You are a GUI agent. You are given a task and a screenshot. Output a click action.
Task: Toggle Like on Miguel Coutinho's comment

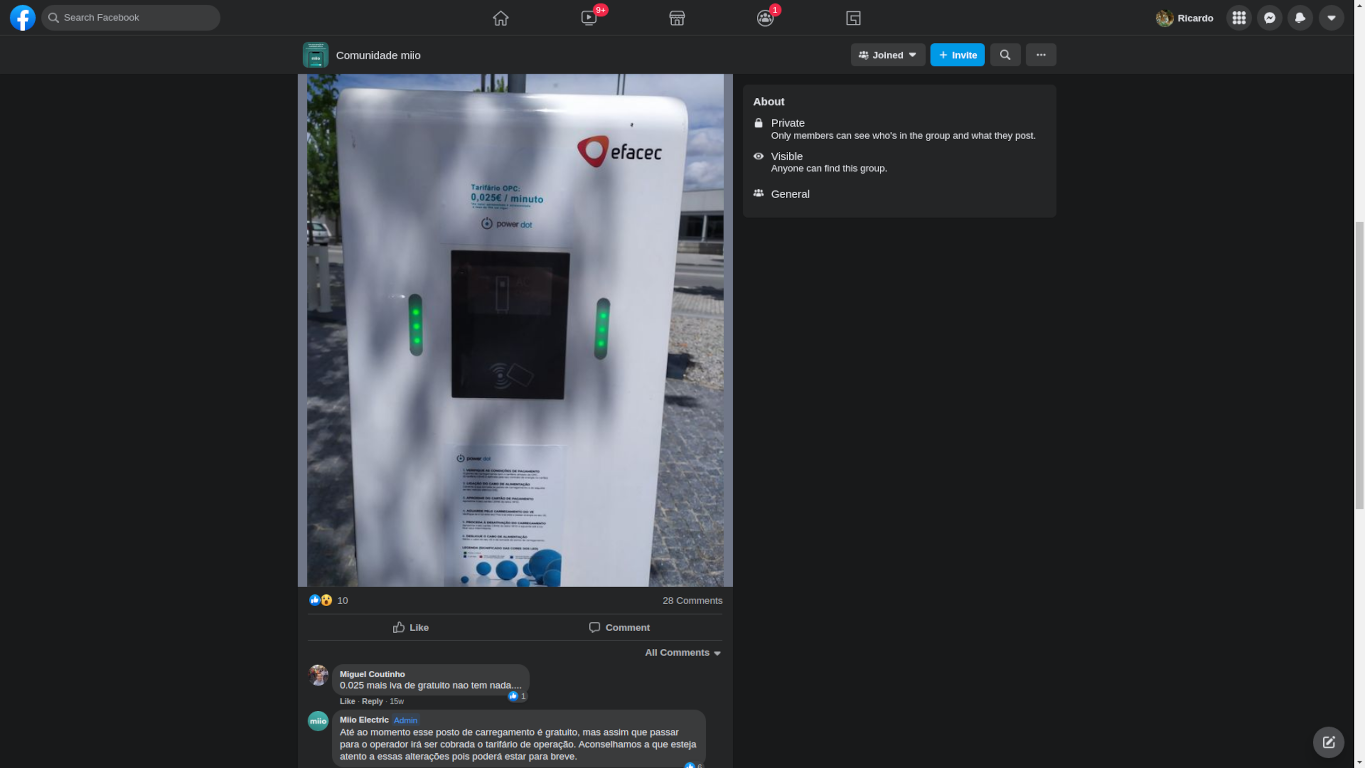tap(347, 701)
